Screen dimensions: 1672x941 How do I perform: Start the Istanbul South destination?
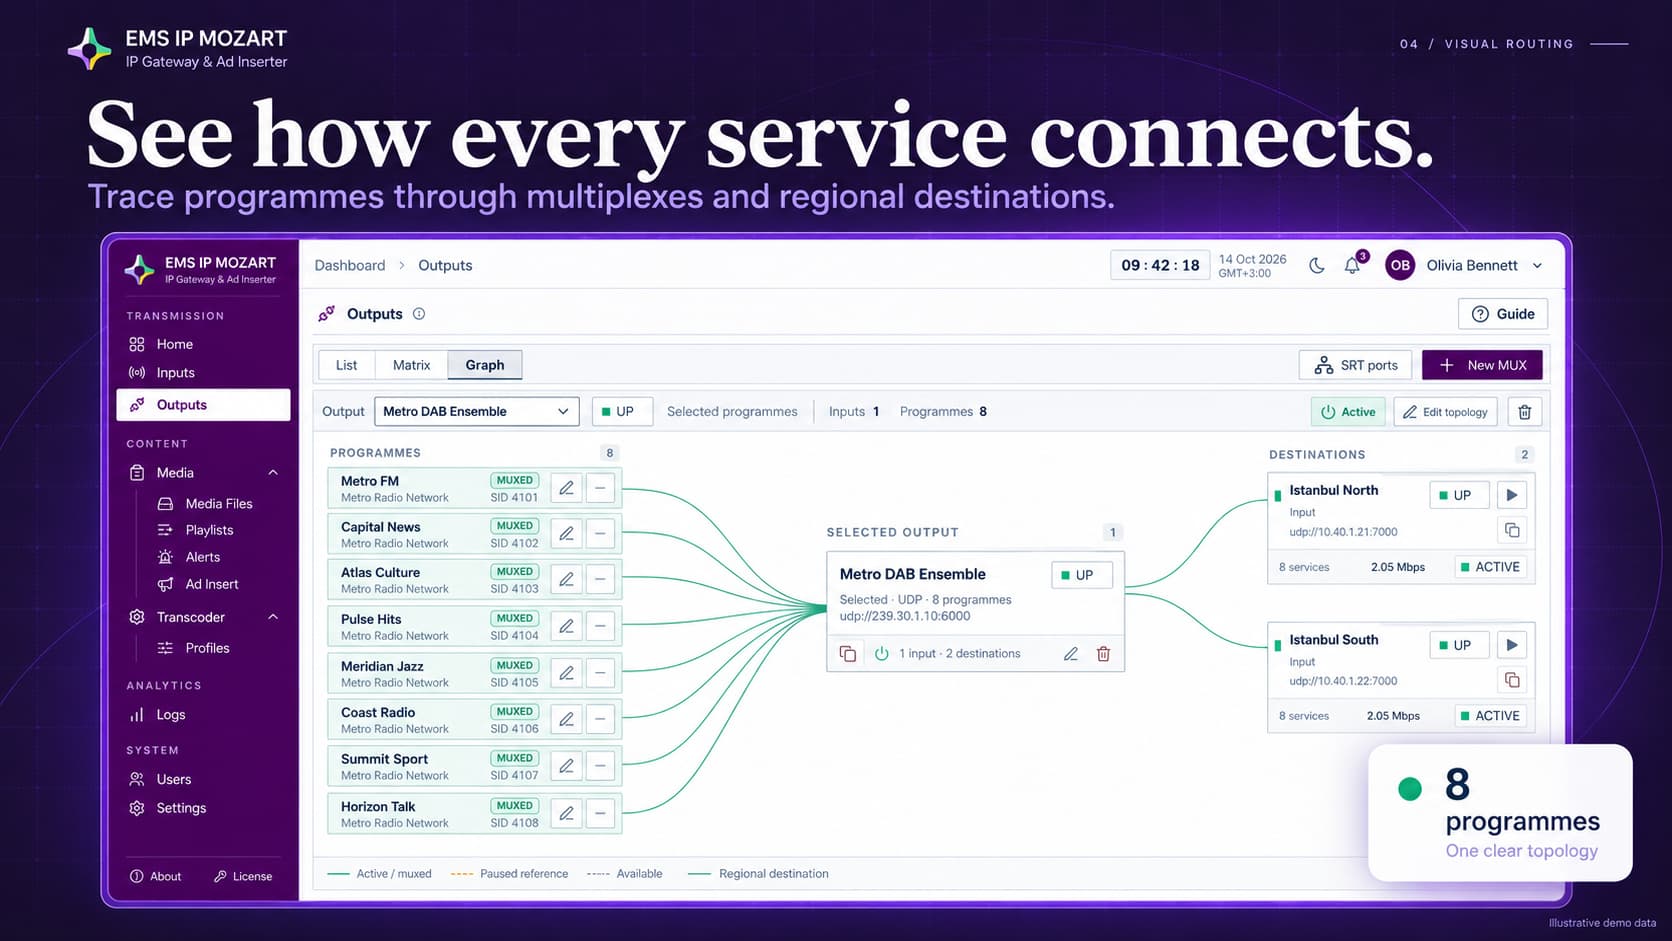click(1512, 645)
